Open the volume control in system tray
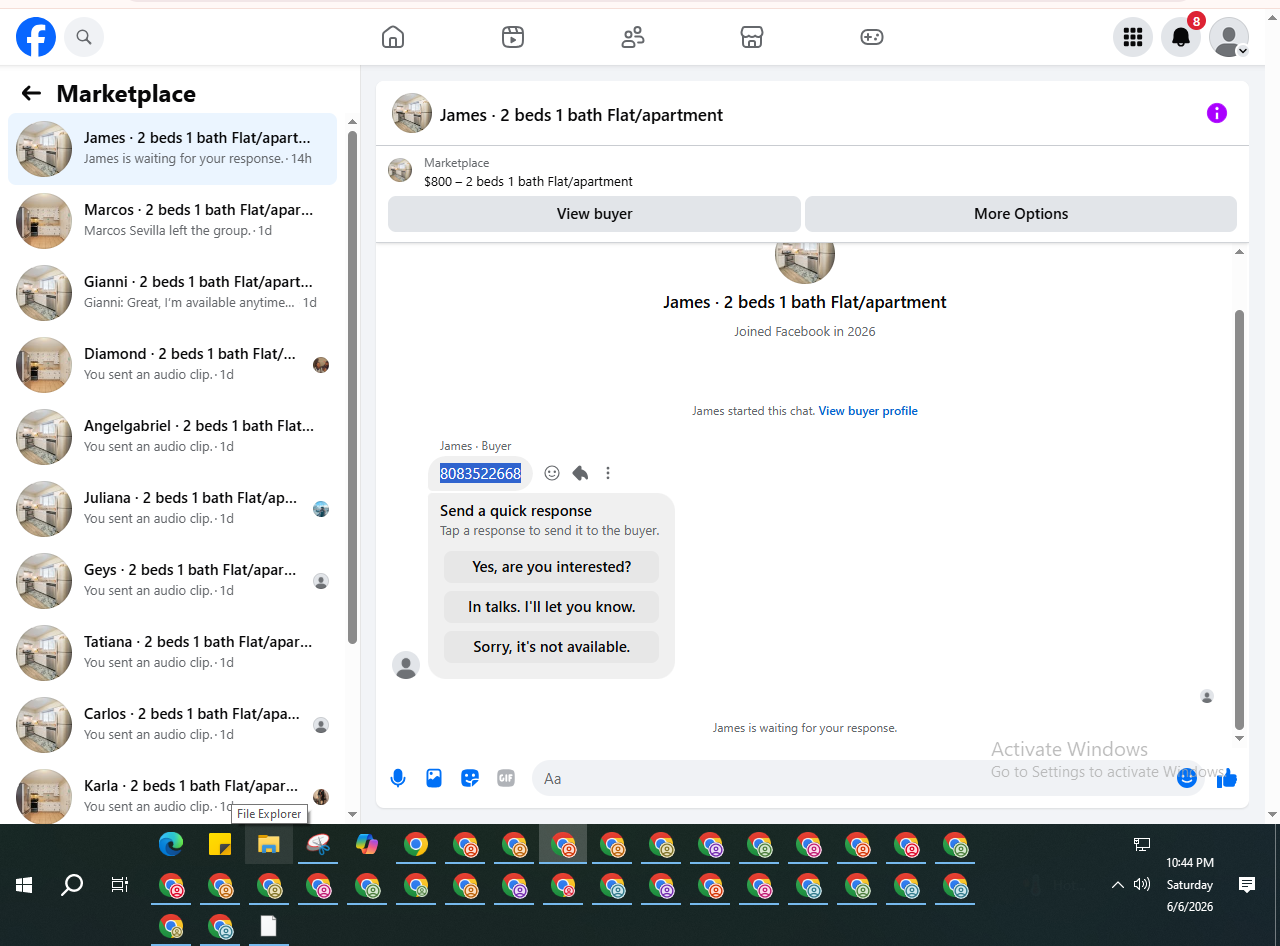 click(x=1142, y=885)
